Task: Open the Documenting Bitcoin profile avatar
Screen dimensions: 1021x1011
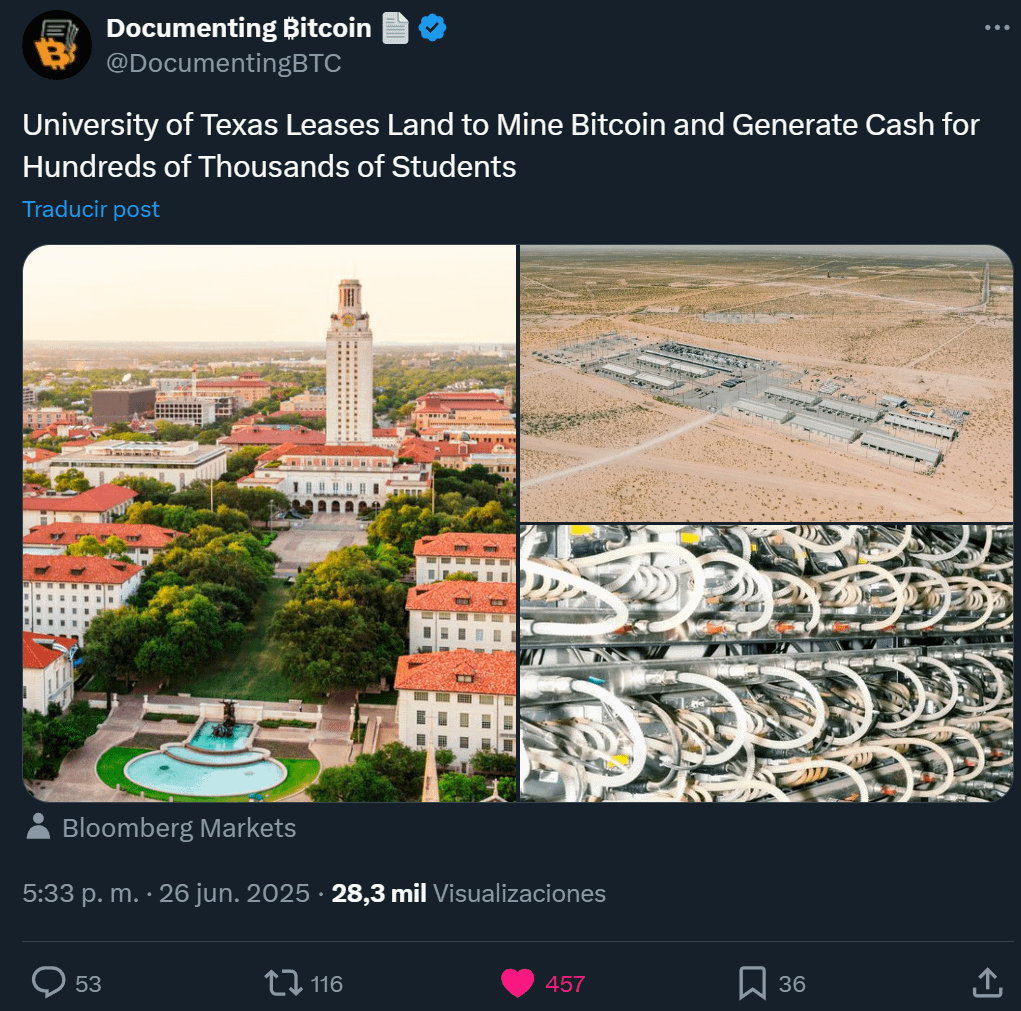Action: coord(57,45)
